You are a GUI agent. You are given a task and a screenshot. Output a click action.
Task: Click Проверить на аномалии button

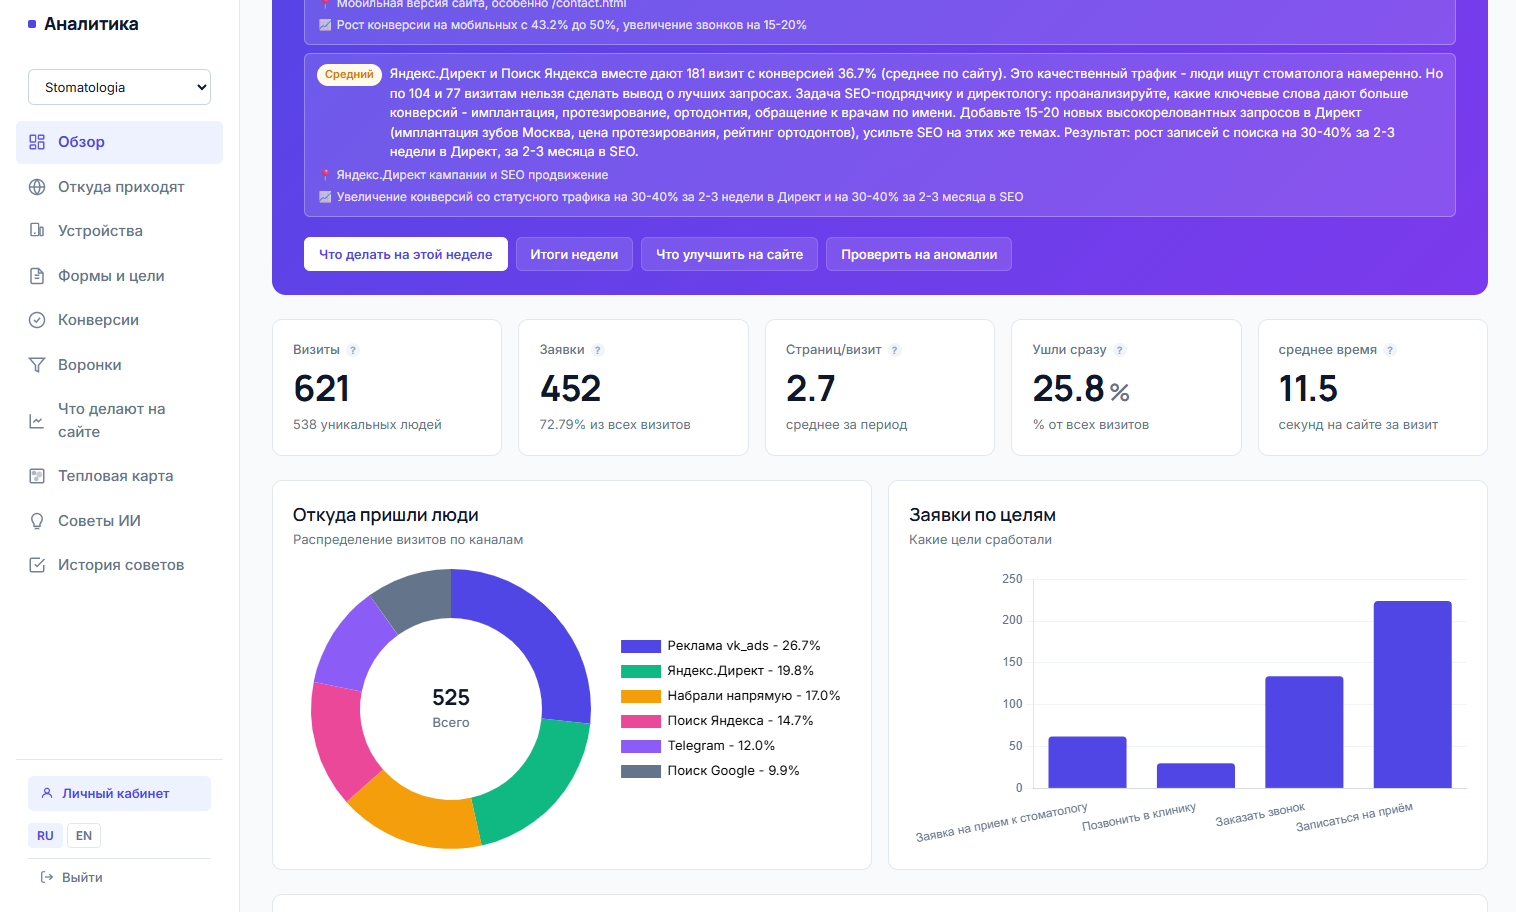919,254
